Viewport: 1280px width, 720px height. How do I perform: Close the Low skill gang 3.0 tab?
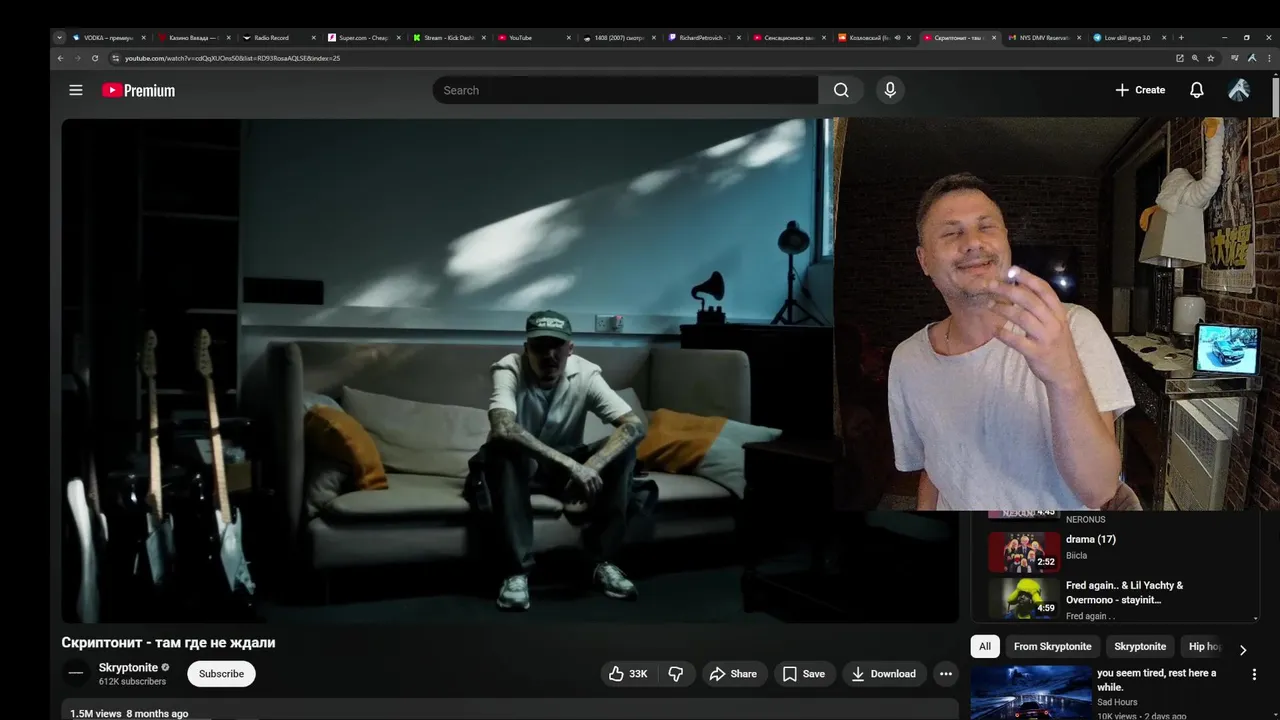(x=1164, y=38)
